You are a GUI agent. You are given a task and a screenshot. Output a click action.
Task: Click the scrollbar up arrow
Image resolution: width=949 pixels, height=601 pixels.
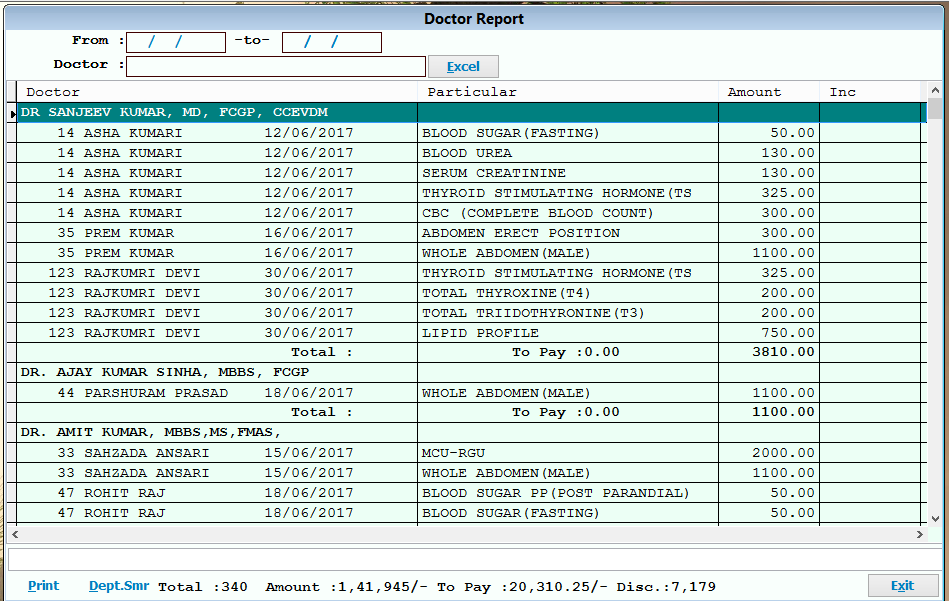tap(937, 91)
